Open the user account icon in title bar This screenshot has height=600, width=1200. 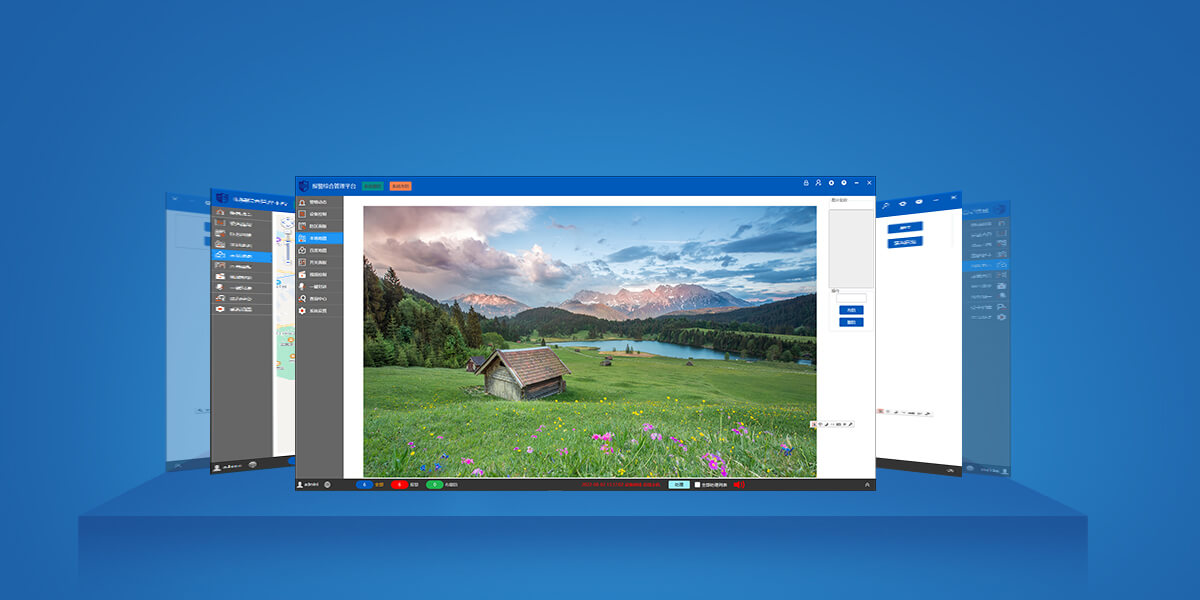(x=818, y=183)
